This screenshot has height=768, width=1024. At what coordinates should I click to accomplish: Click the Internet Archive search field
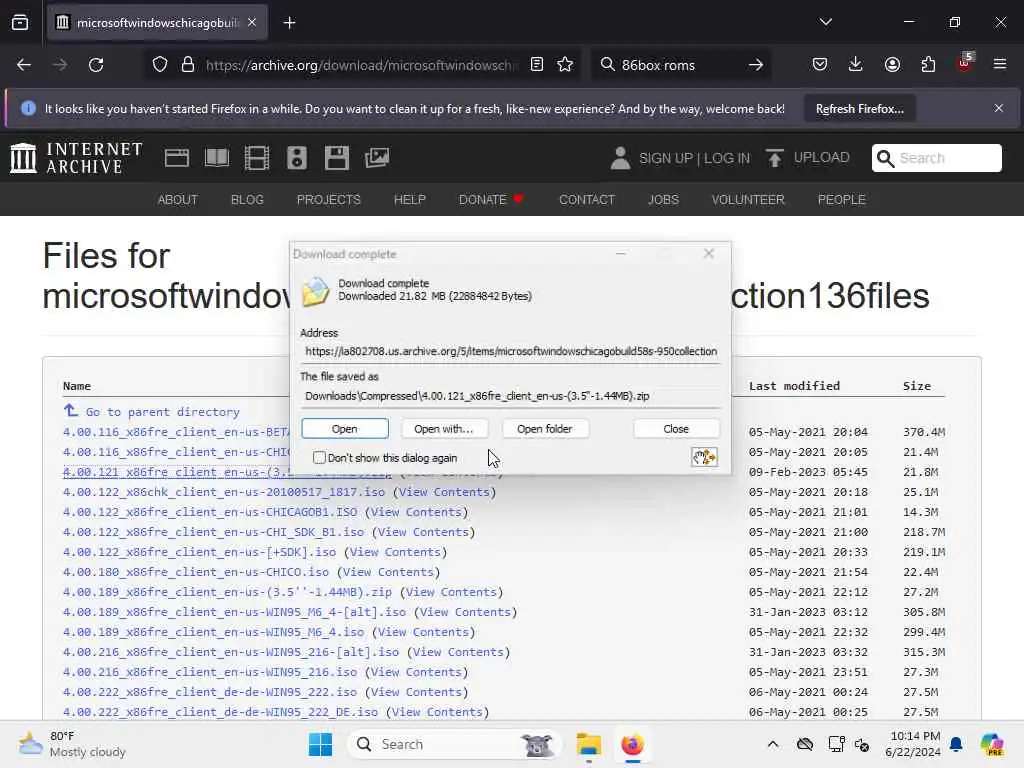[936, 158]
